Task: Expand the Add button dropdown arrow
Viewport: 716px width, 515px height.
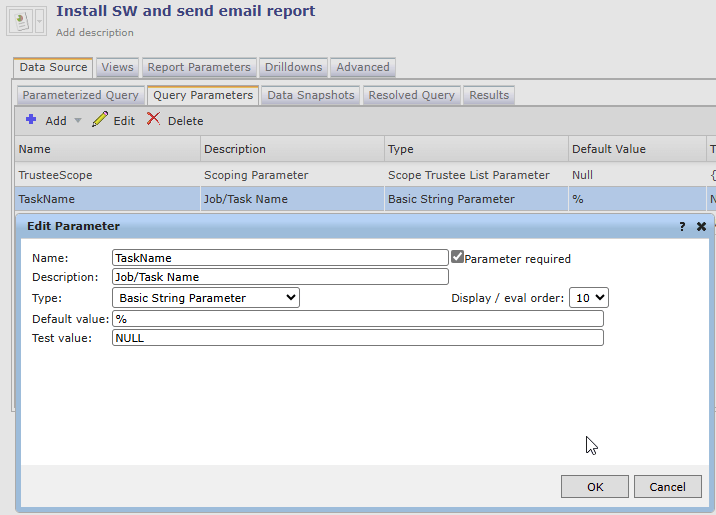Action: point(78,121)
